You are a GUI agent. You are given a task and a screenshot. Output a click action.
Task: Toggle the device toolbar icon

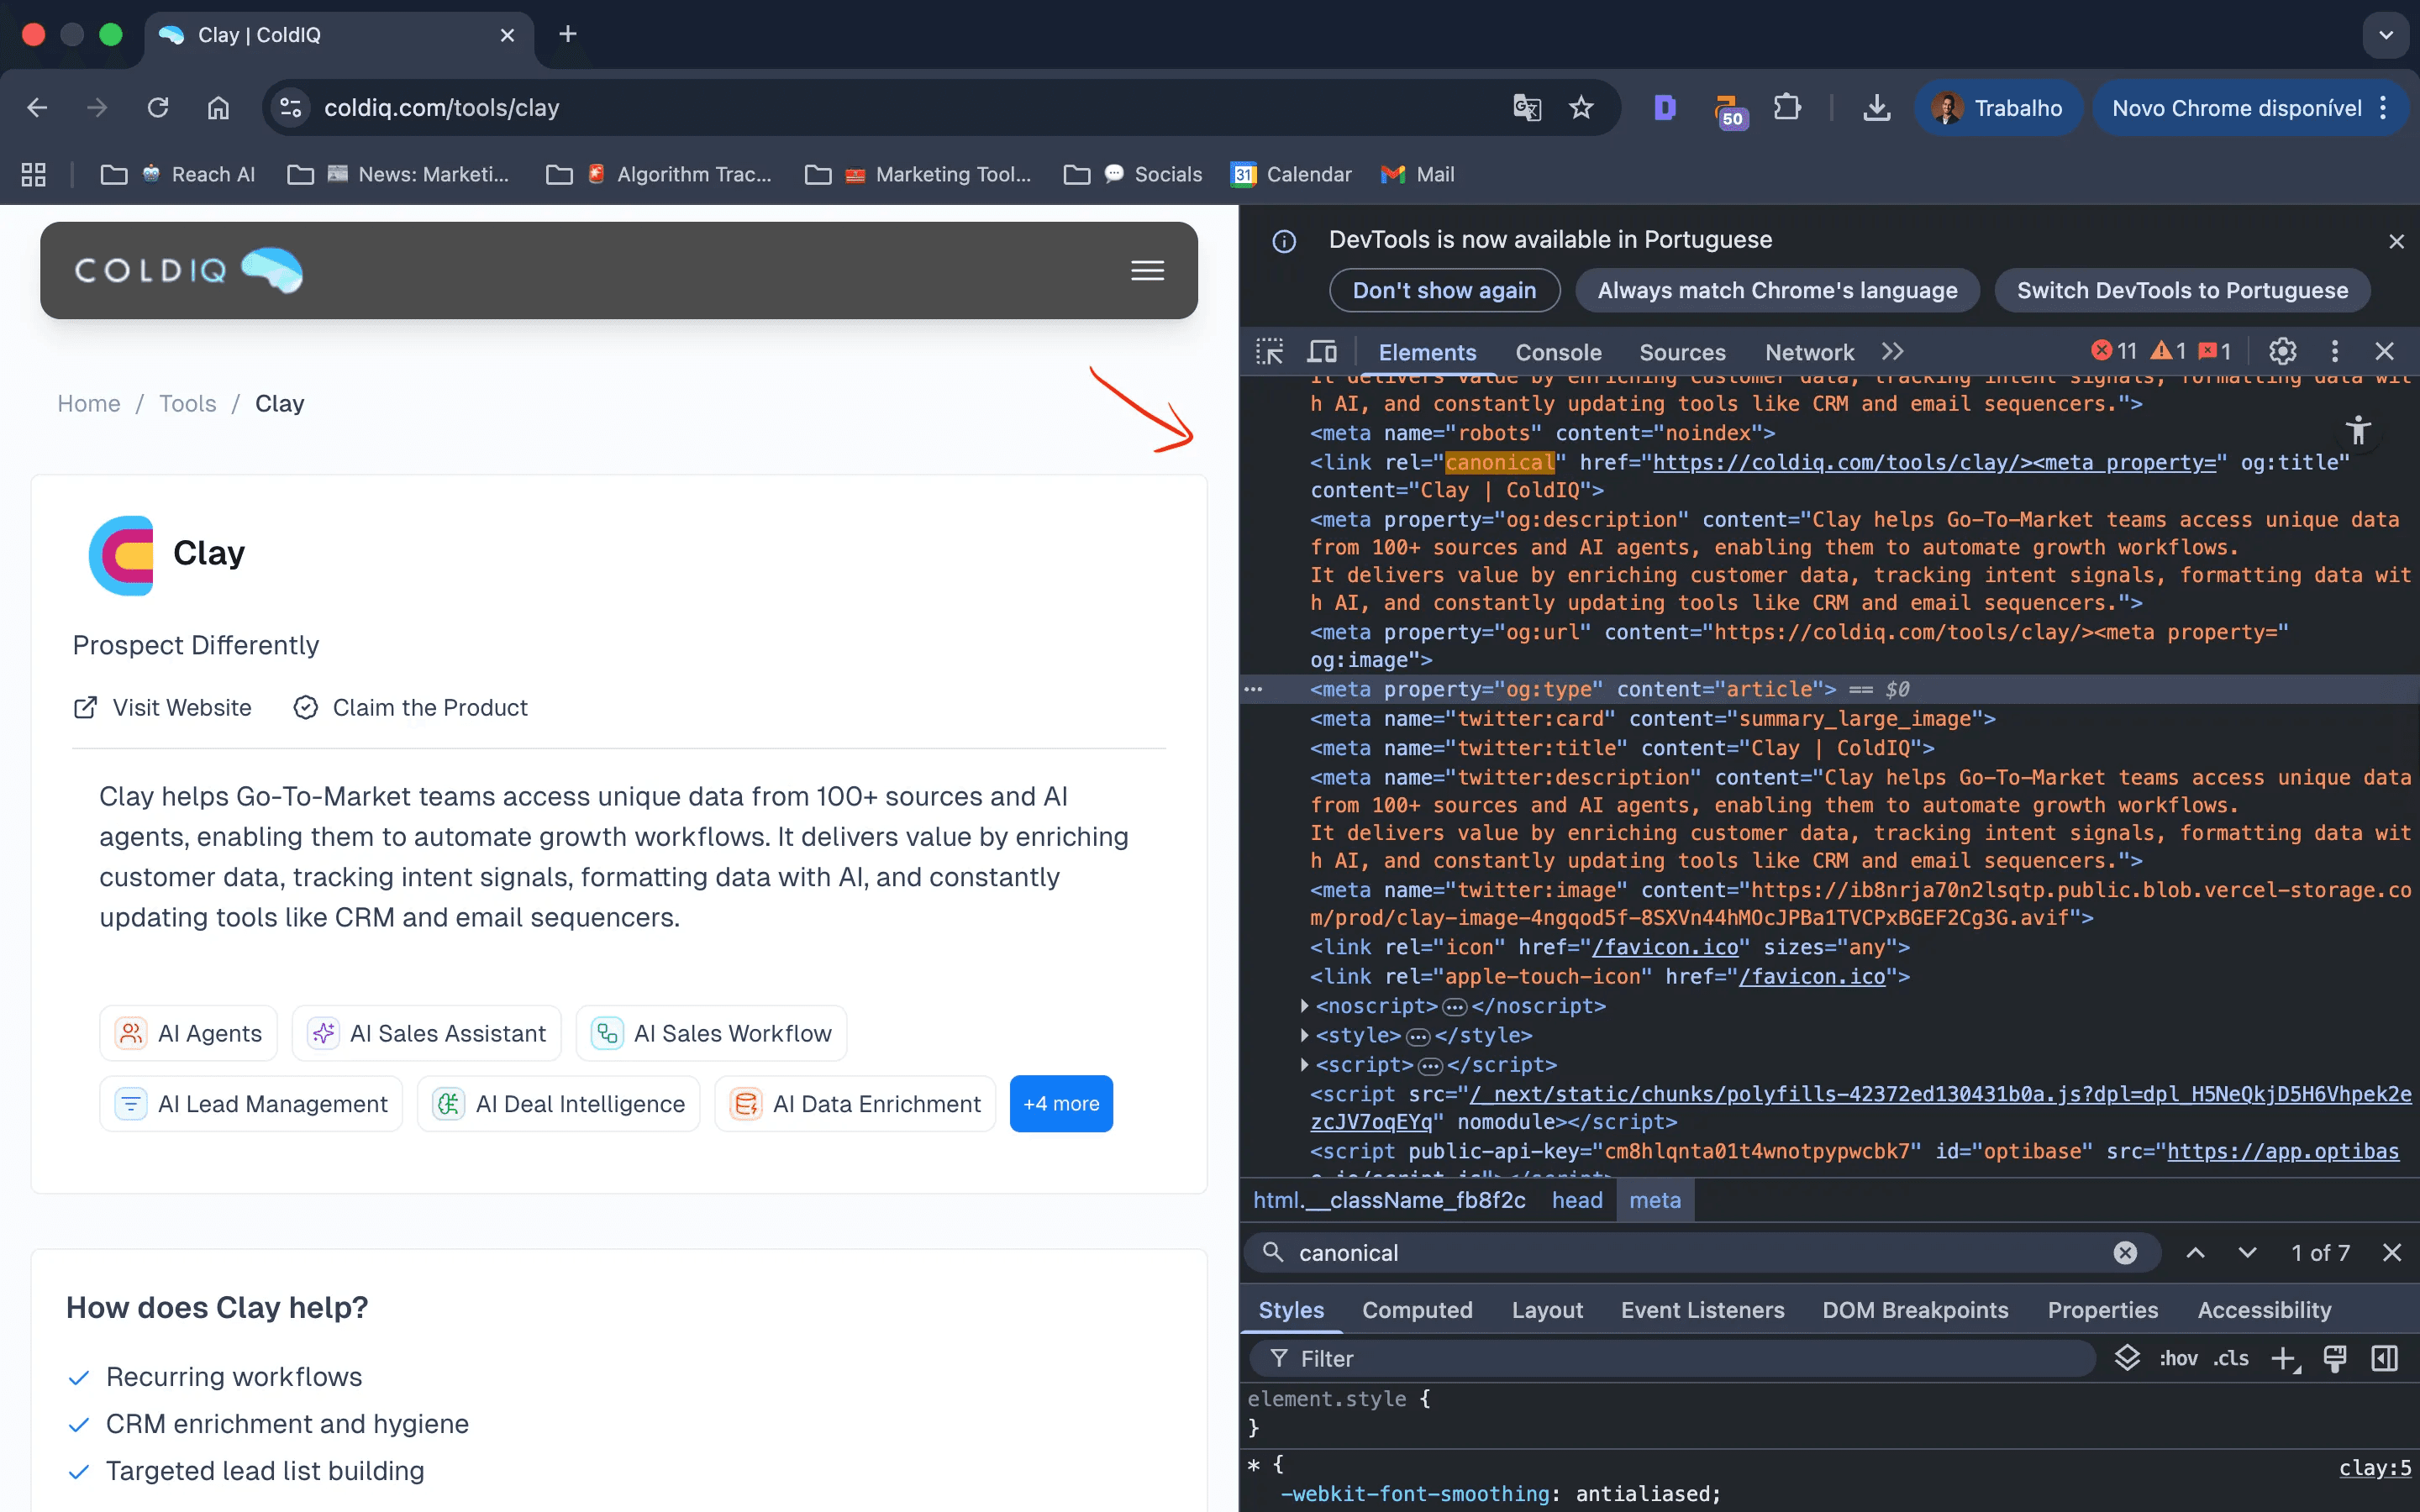[x=1322, y=352]
